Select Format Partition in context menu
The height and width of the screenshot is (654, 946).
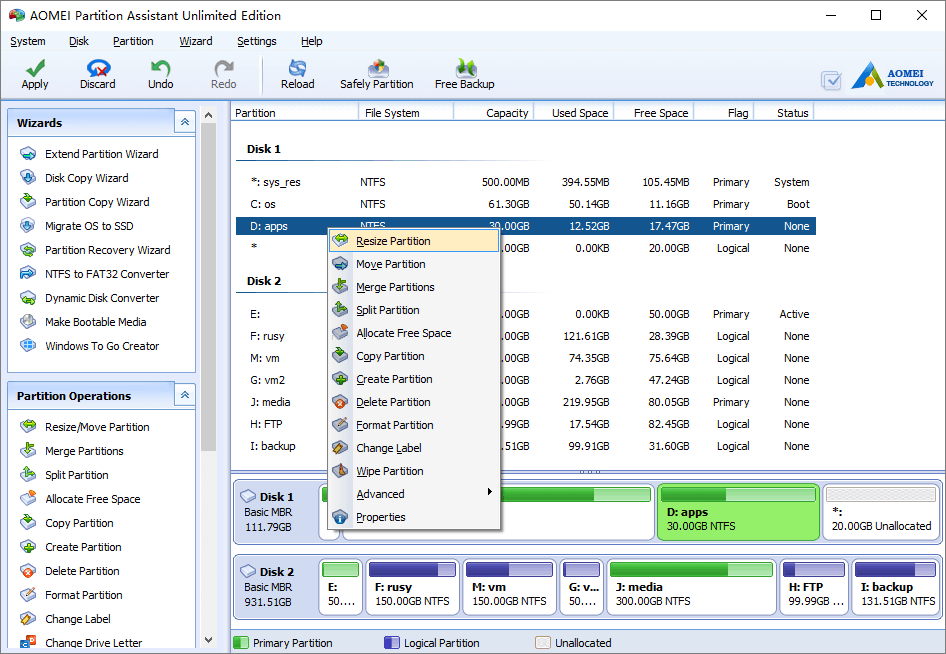coord(414,425)
